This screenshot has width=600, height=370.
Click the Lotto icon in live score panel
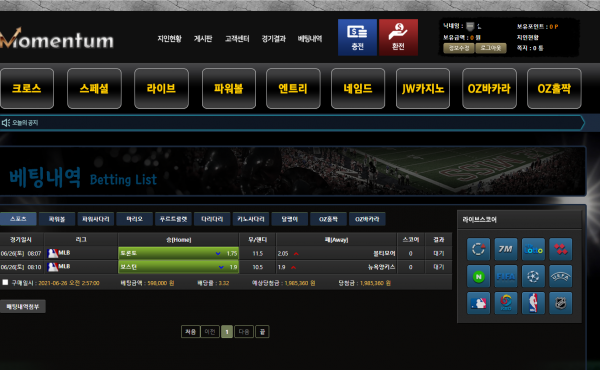(533, 249)
